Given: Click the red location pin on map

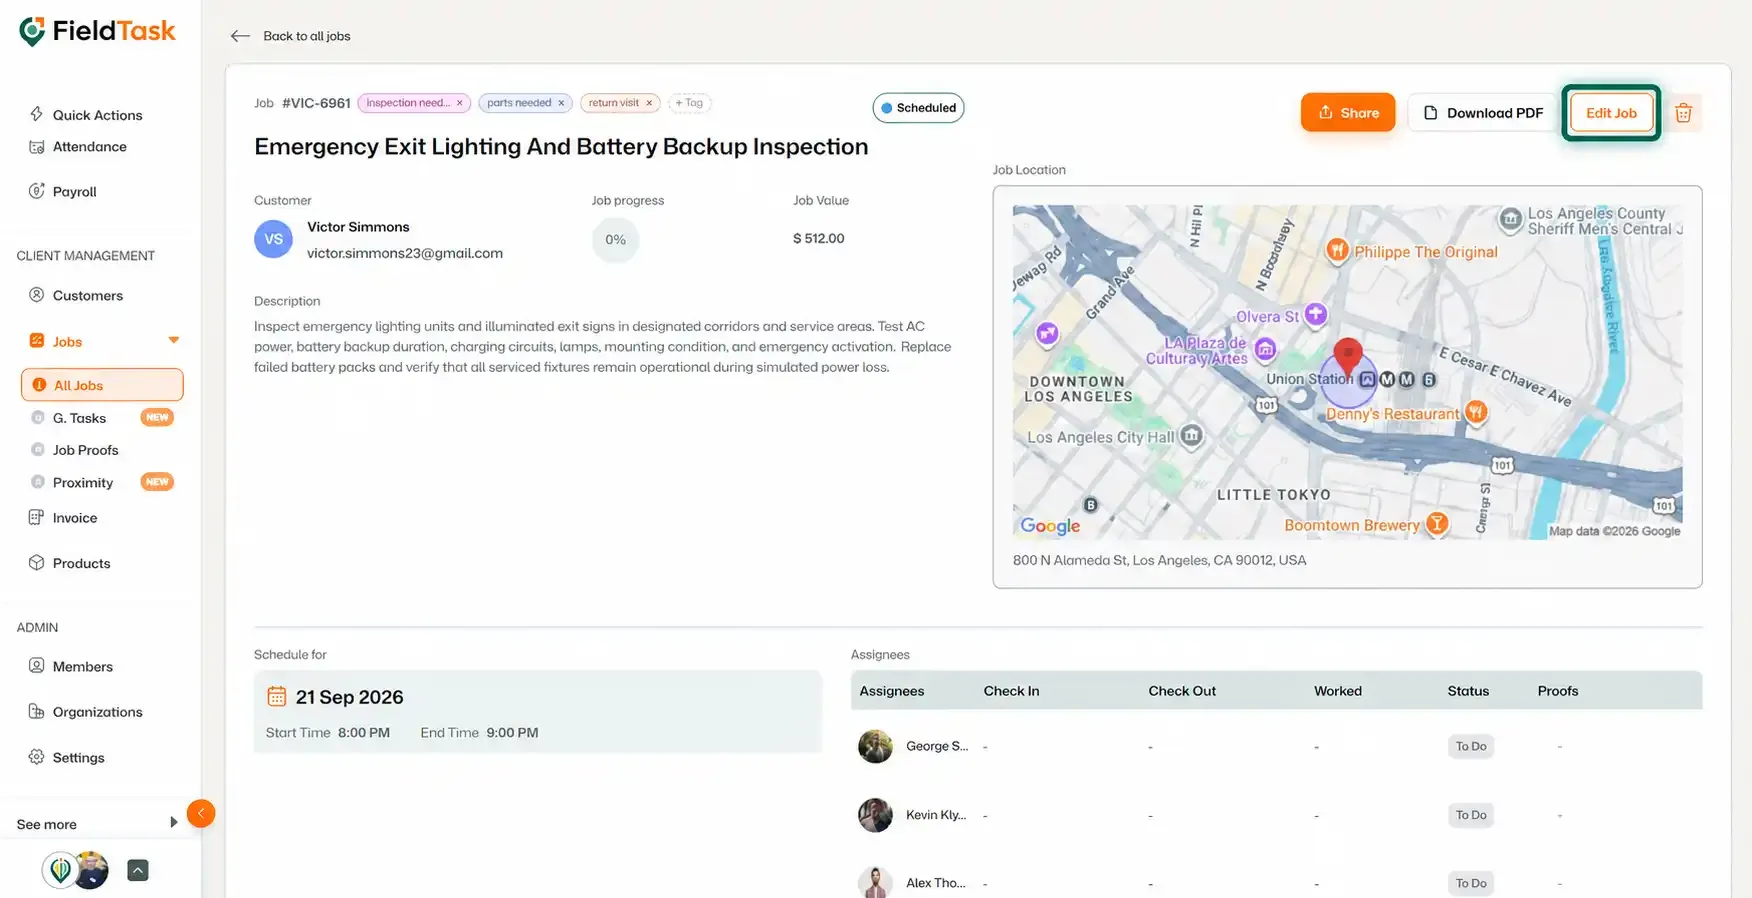Looking at the screenshot, I should click(x=1348, y=356).
